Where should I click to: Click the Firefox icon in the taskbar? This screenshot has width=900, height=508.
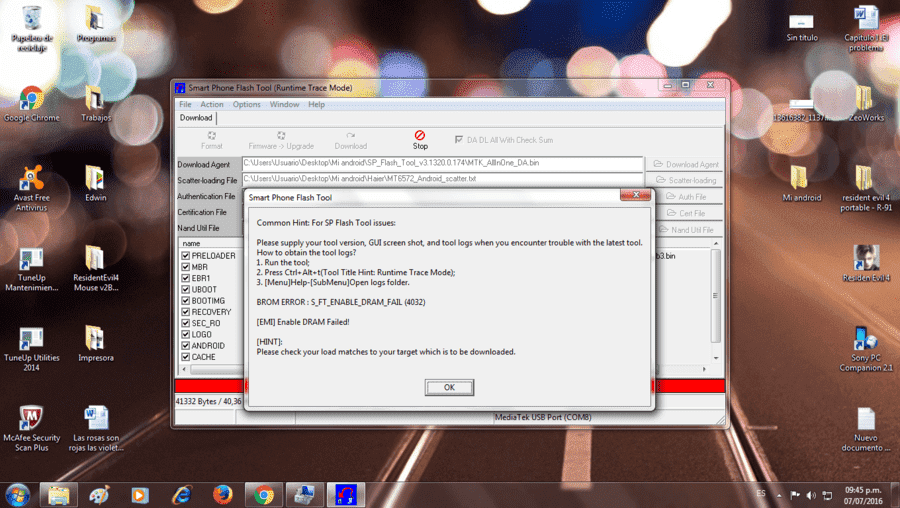tap(223, 495)
